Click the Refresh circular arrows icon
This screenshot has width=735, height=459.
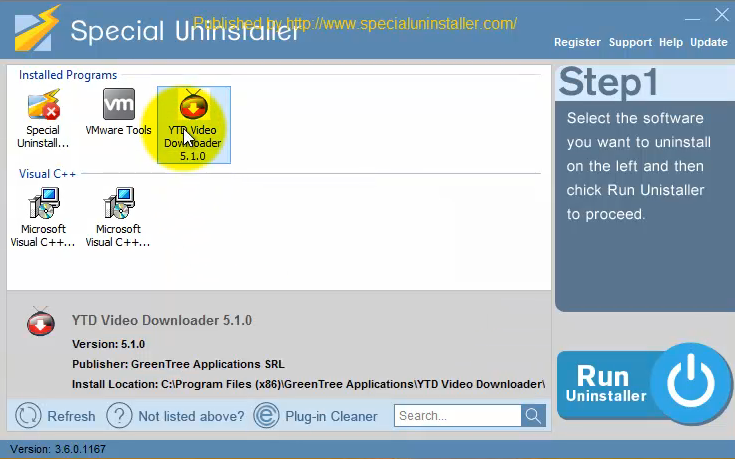[28, 415]
